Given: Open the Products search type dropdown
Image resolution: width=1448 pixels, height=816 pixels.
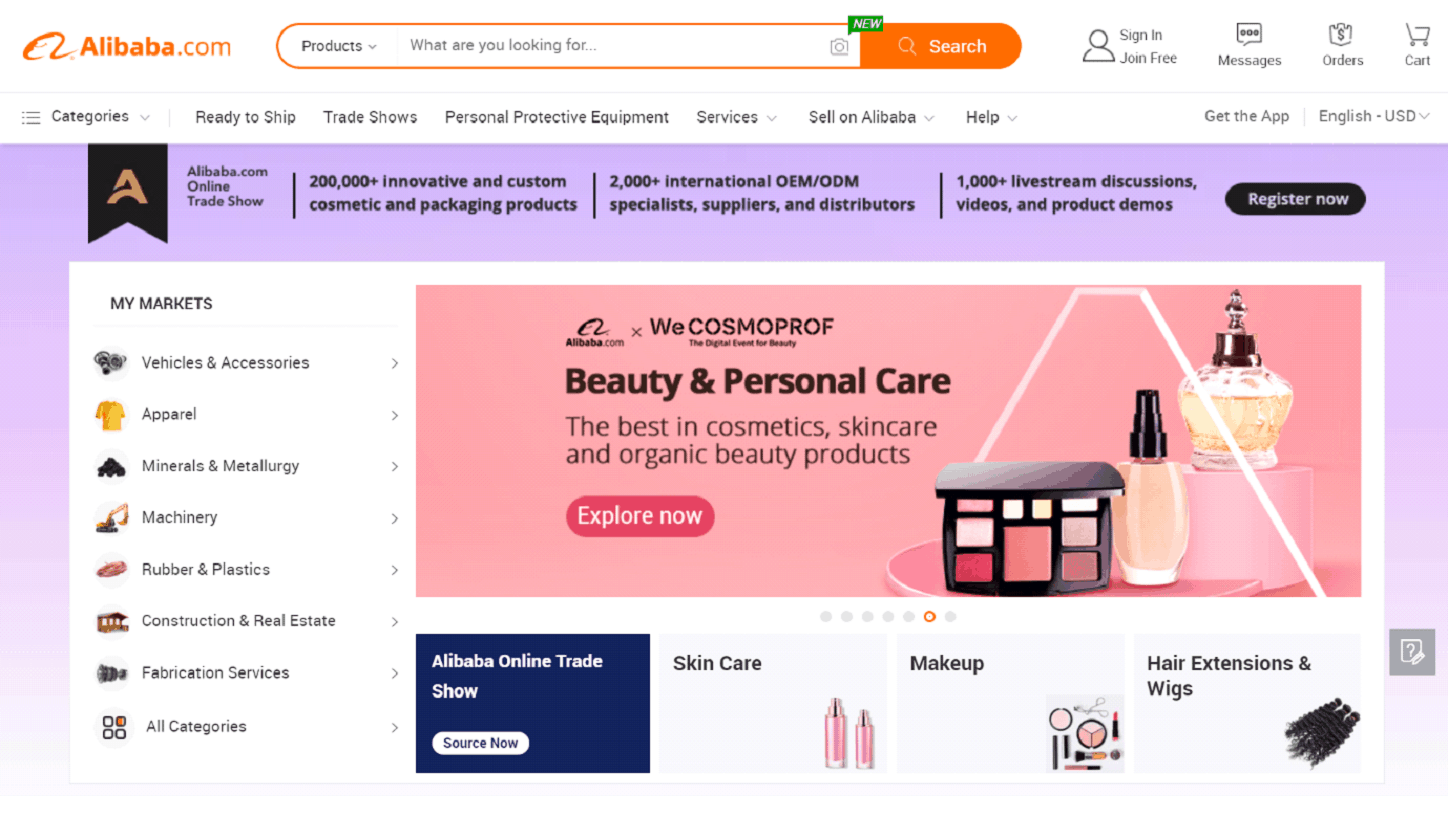Looking at the screenshot, I should [339, 46].
